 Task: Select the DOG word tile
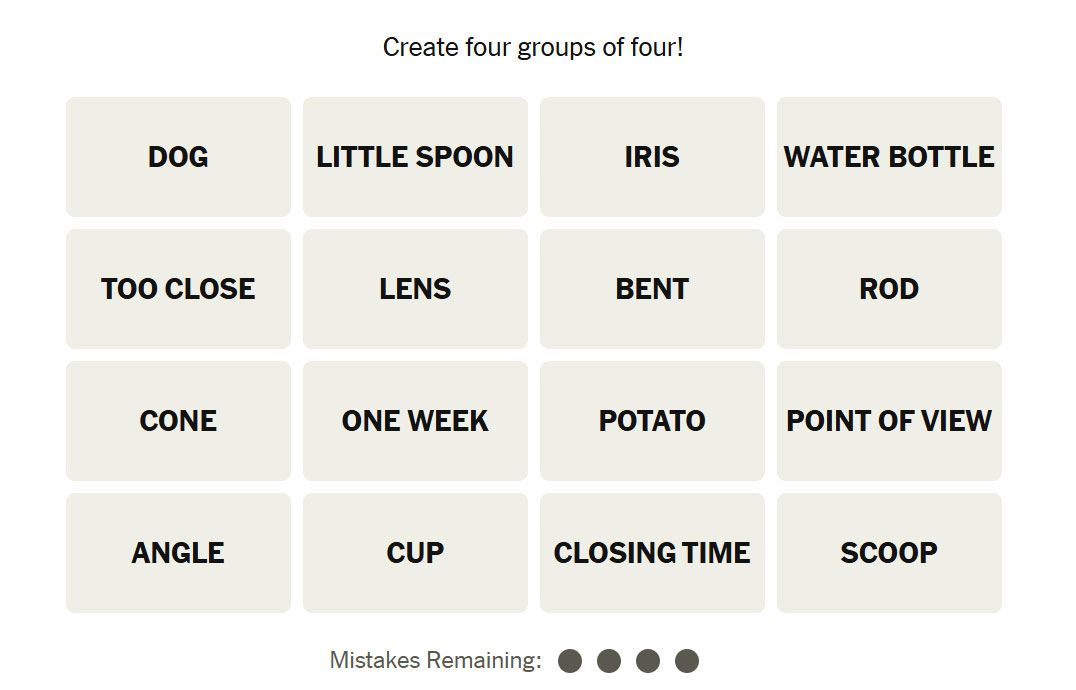point(178,157)
